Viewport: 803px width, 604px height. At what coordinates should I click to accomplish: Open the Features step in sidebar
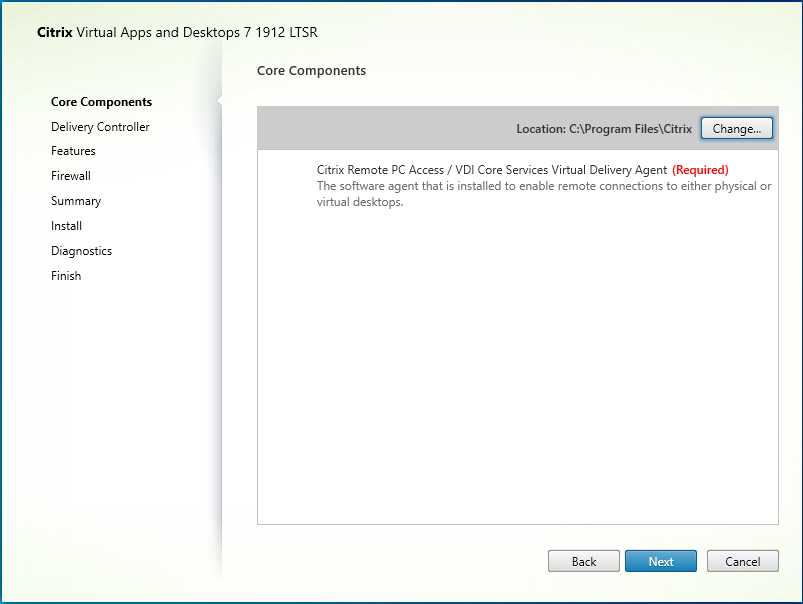click(x=73, y=151)
